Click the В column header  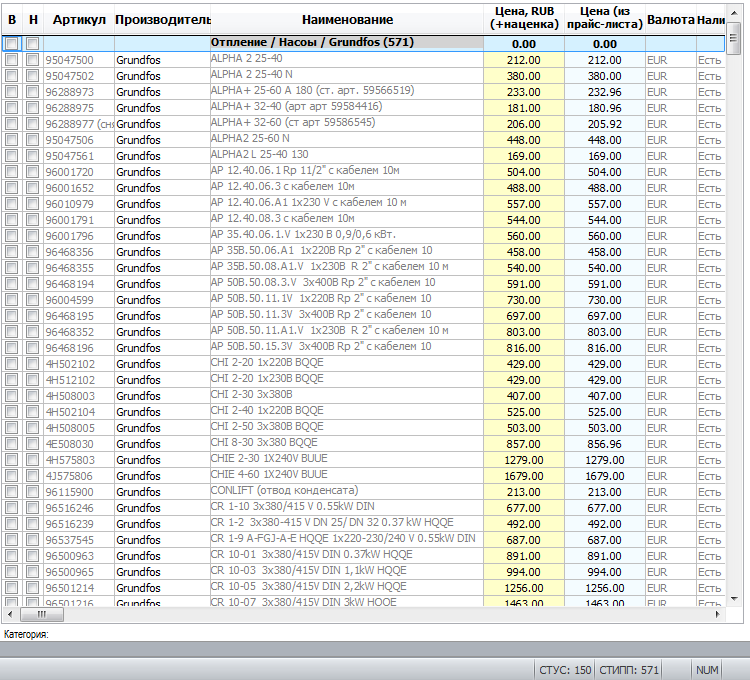(12, 20)
